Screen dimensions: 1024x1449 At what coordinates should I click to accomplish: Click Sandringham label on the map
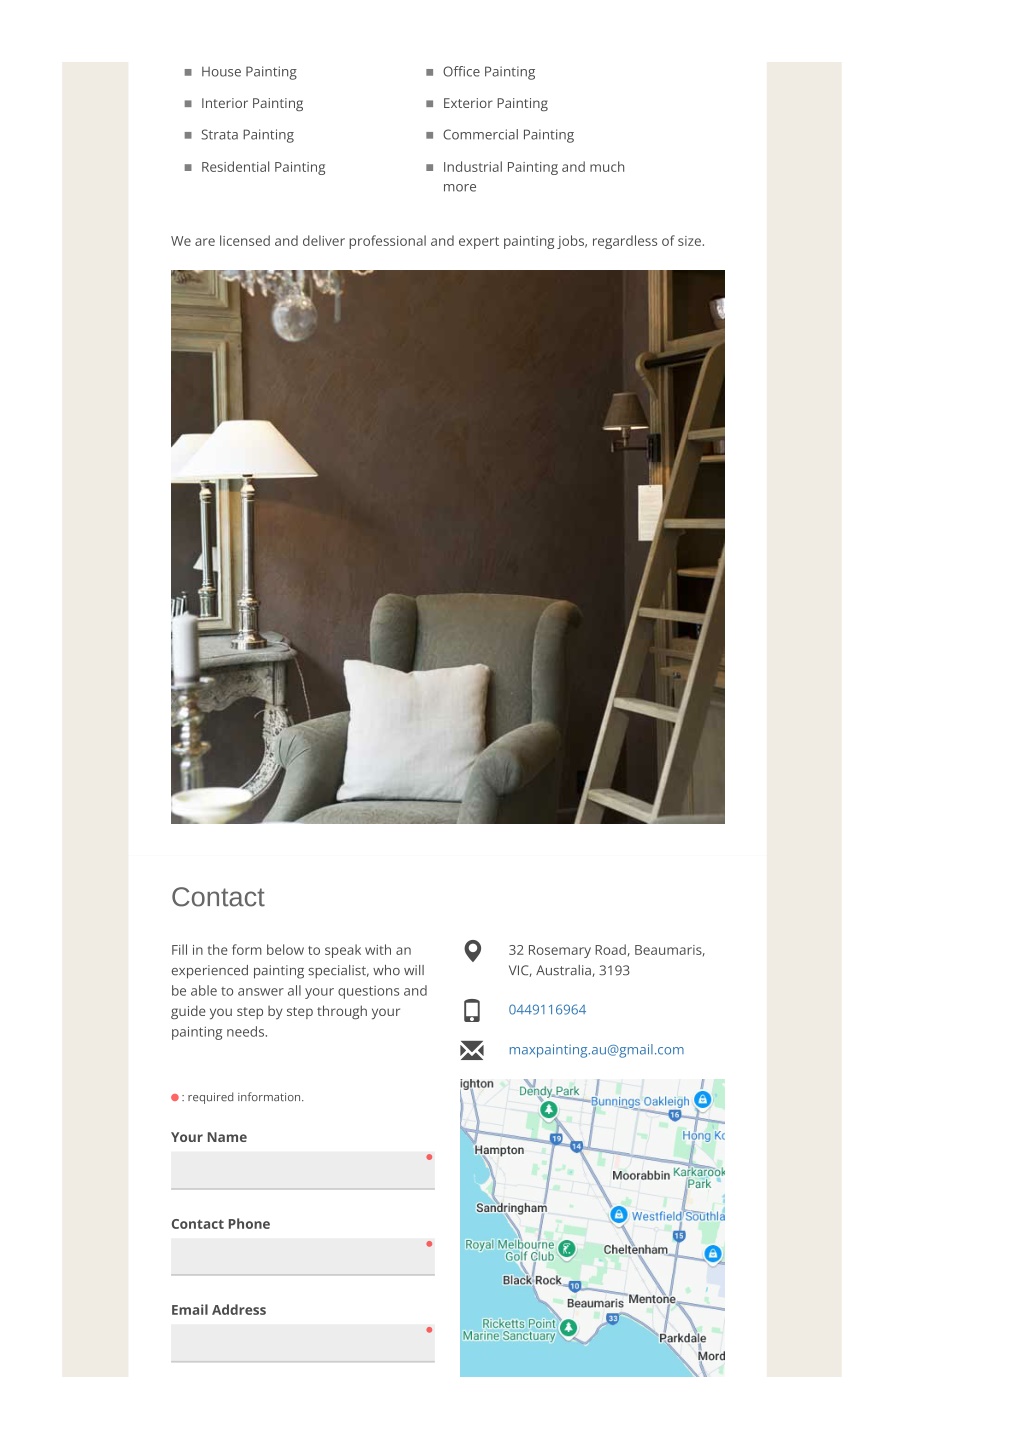[511, 1208]
